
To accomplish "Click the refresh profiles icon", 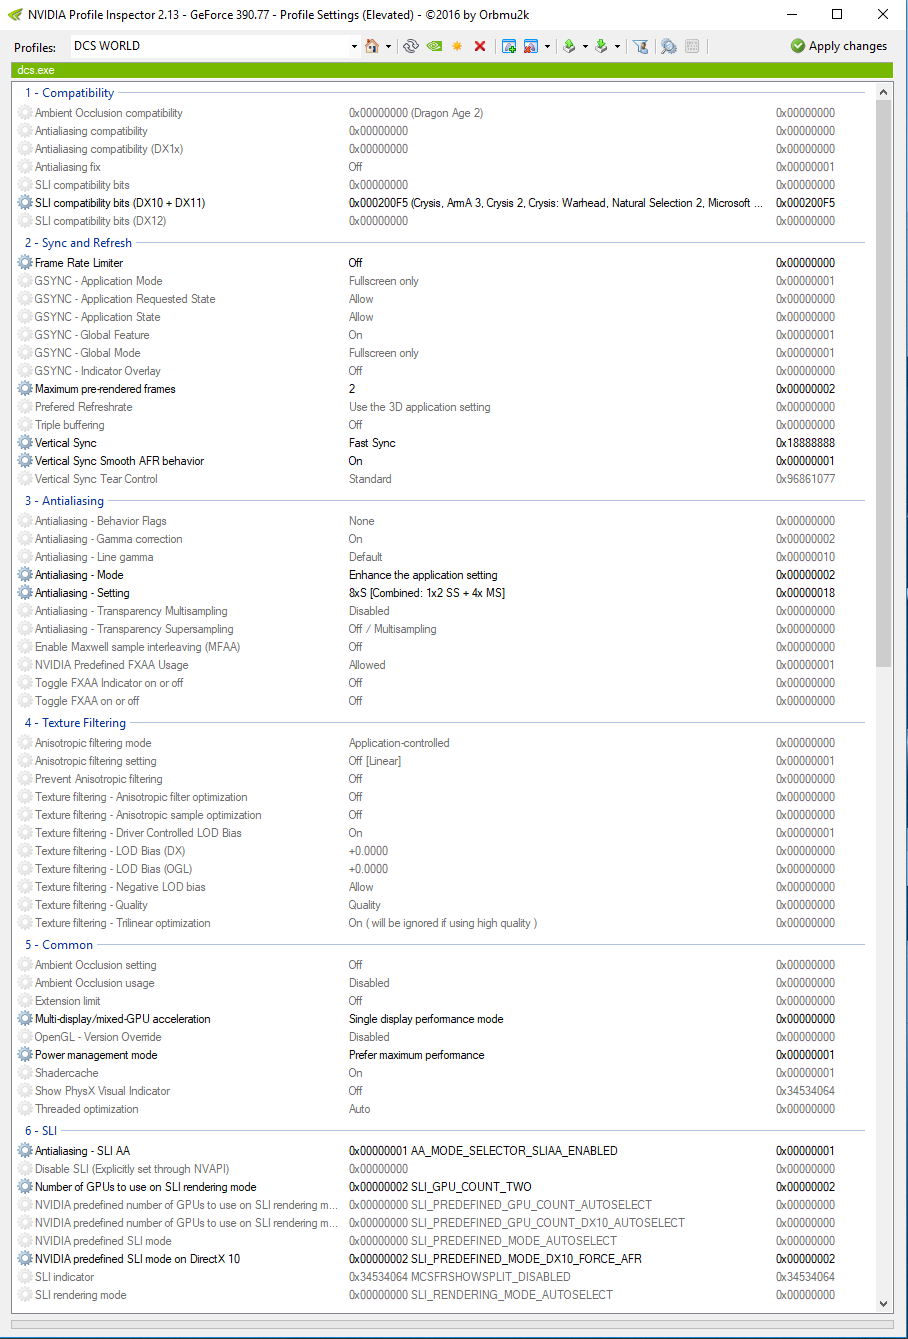I will [411, 46].
